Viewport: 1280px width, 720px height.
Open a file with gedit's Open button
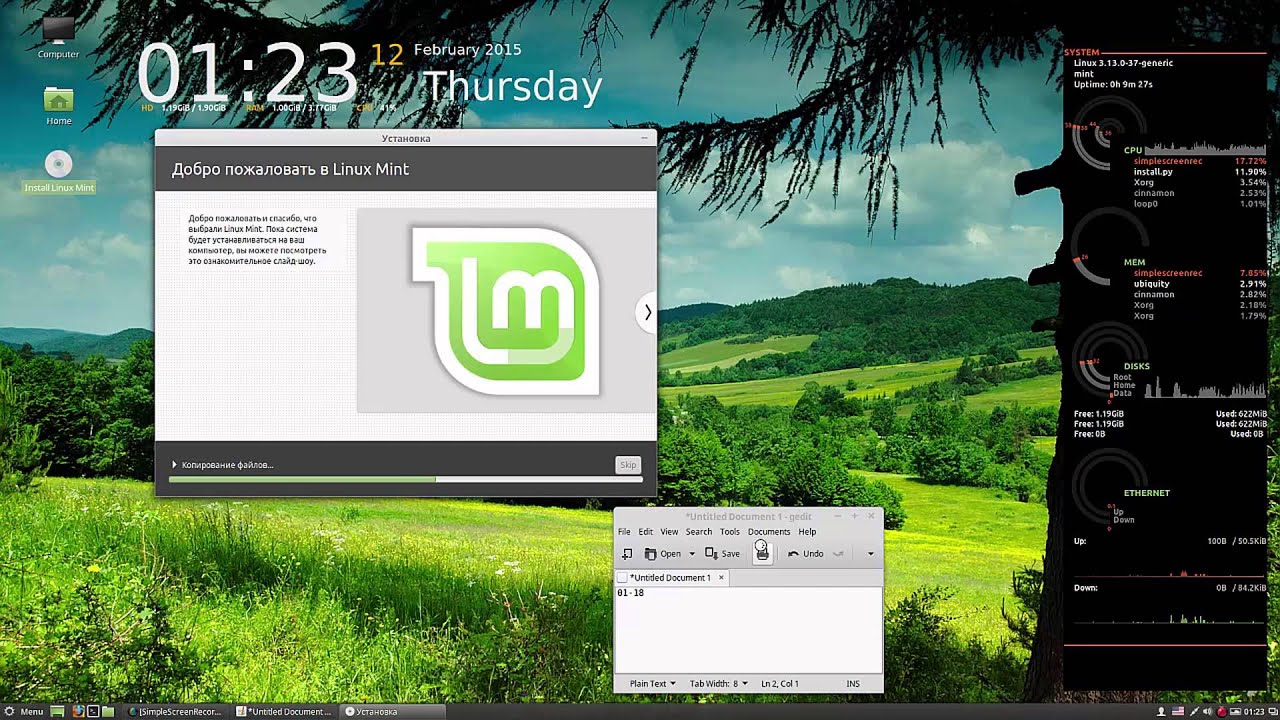(x=663, y=554)
